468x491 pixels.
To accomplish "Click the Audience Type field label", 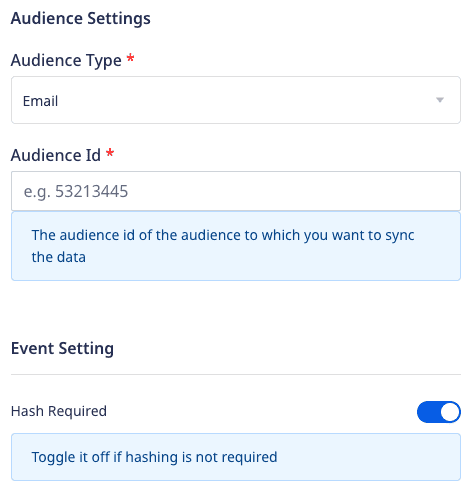I will click(66, 61).
